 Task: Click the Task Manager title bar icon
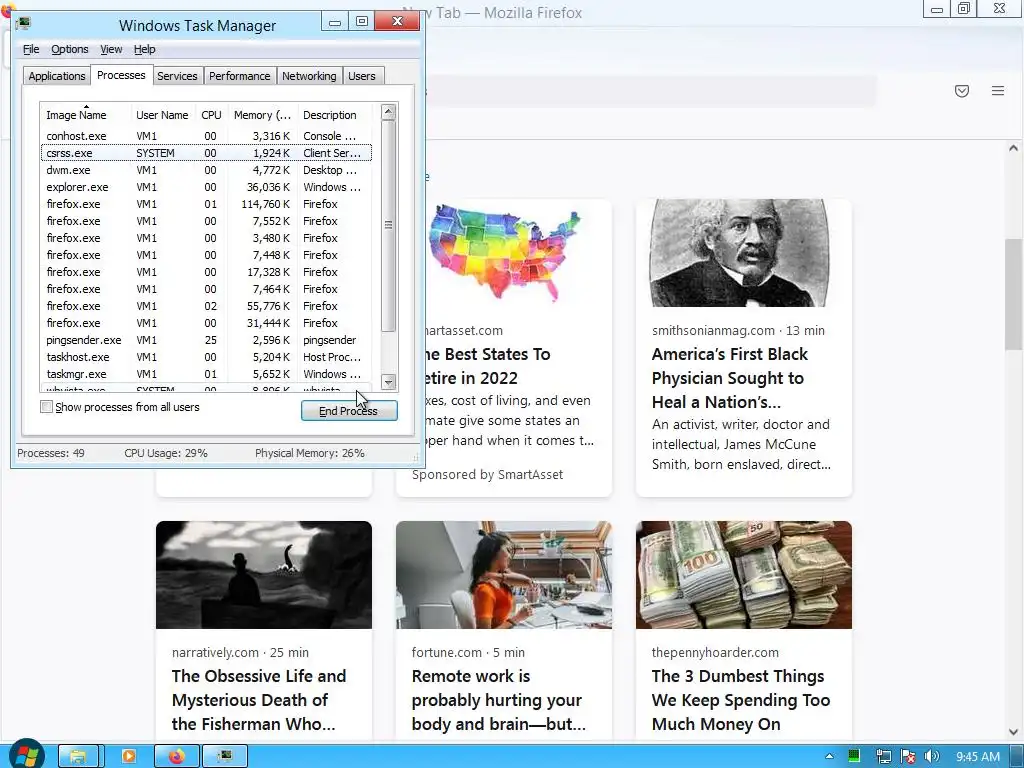[x=24, y=24]
